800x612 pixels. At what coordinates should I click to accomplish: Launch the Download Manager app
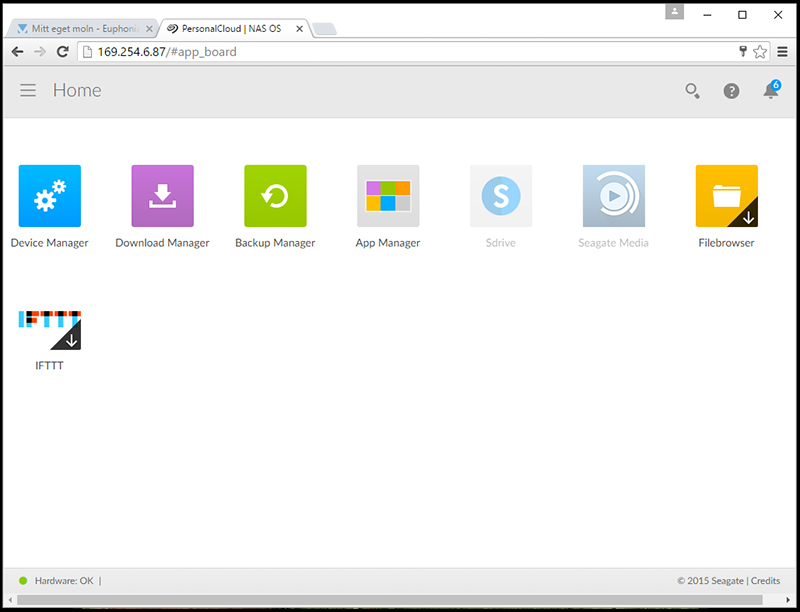[162, 196]
